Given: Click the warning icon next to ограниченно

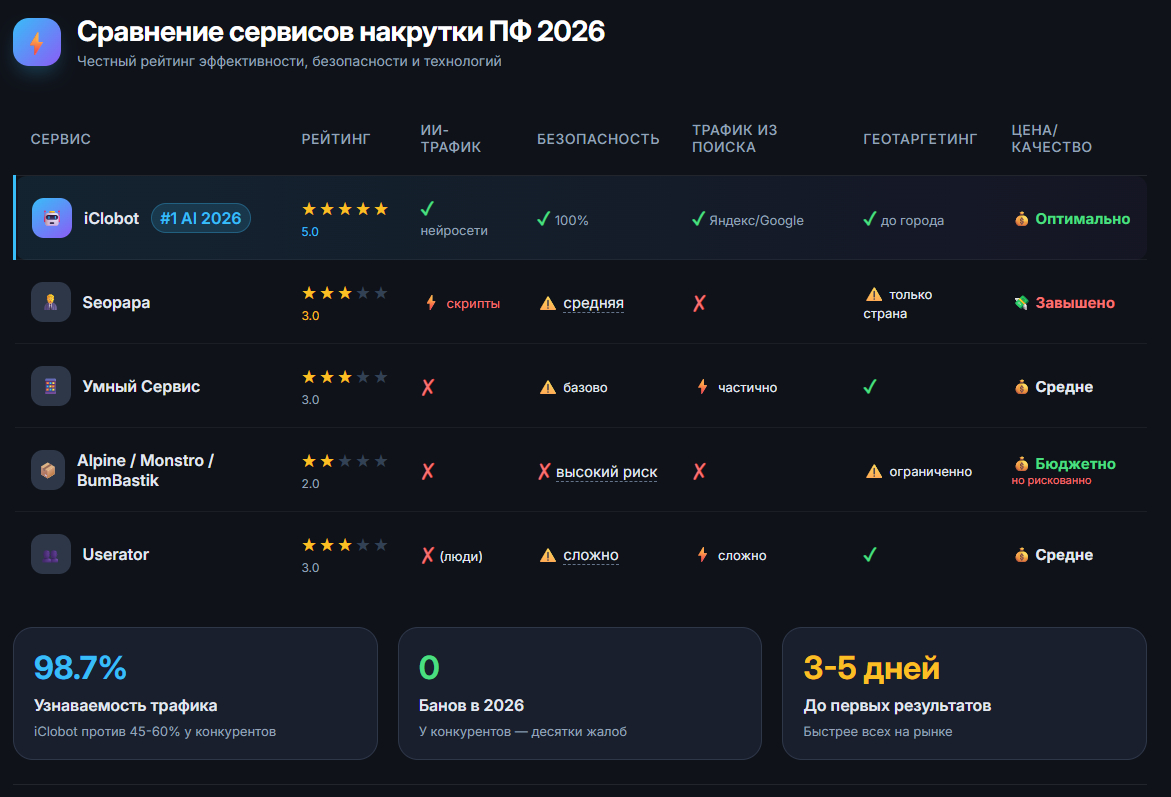Looking at the screenshot, I should pos(874,471).
